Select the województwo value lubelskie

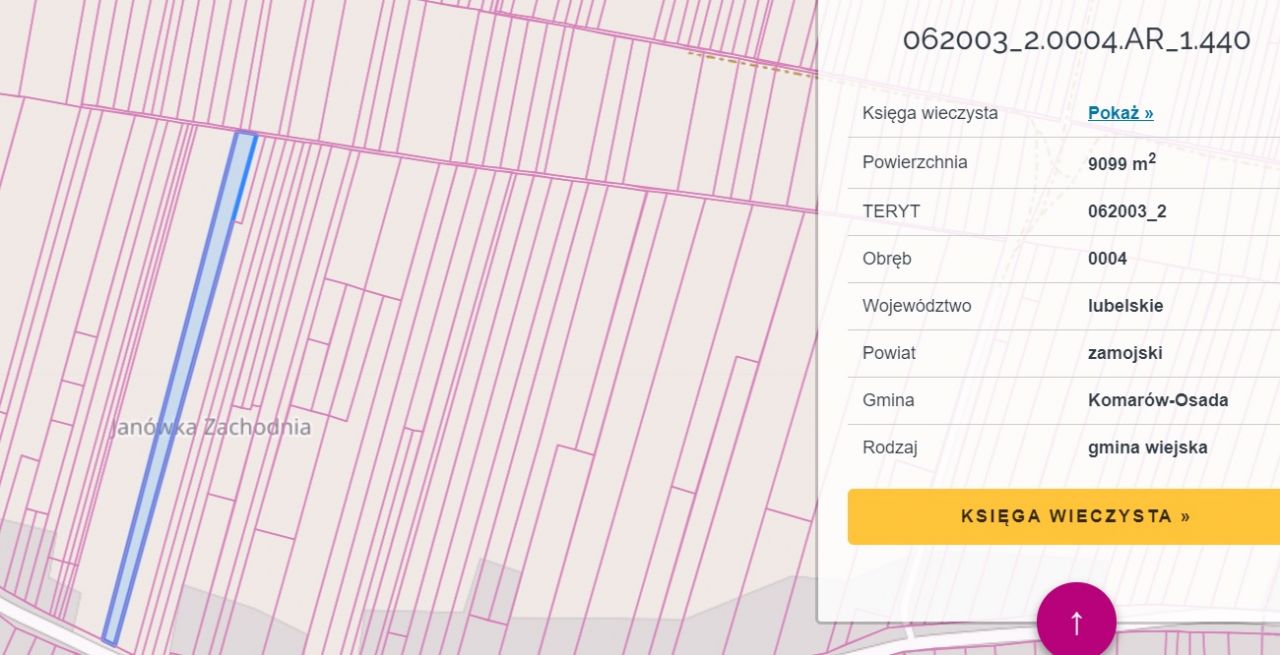tap(1125, 306)
